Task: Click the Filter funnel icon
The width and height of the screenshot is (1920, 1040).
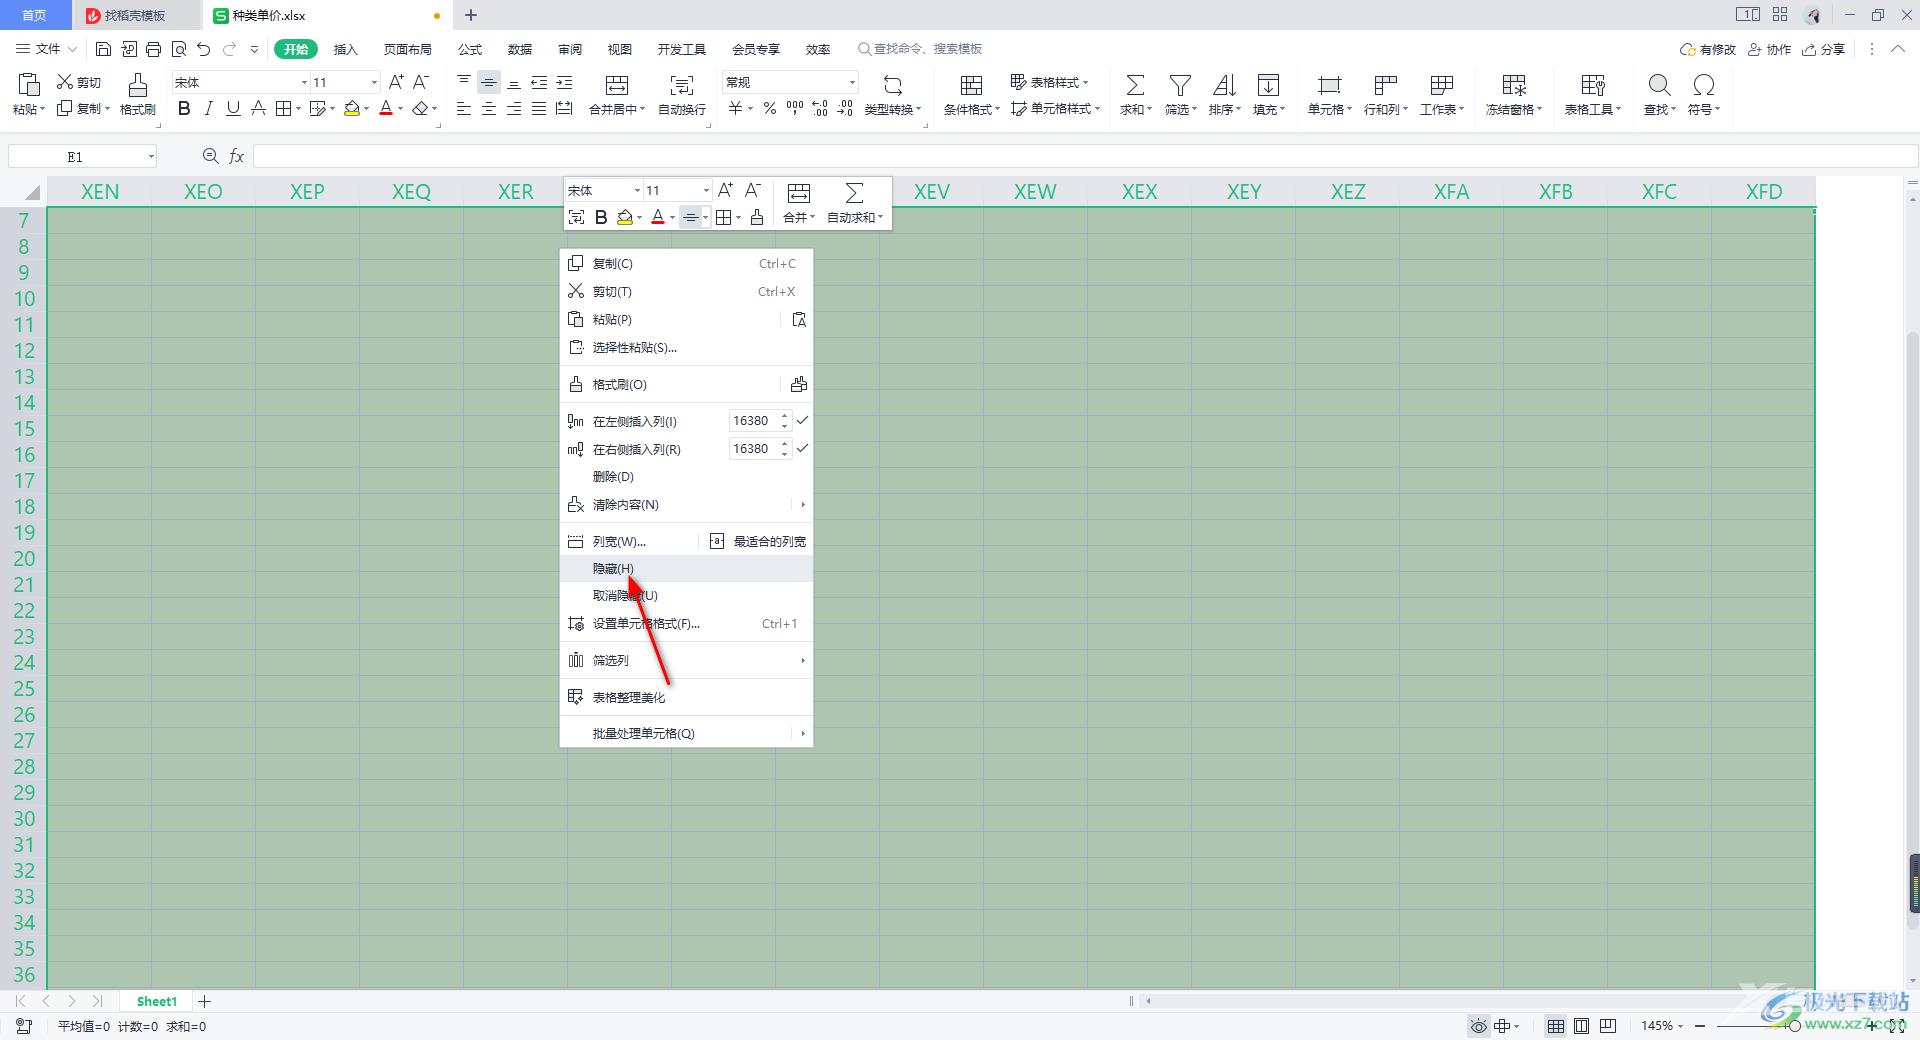Action: click(x=1180, y=84)
